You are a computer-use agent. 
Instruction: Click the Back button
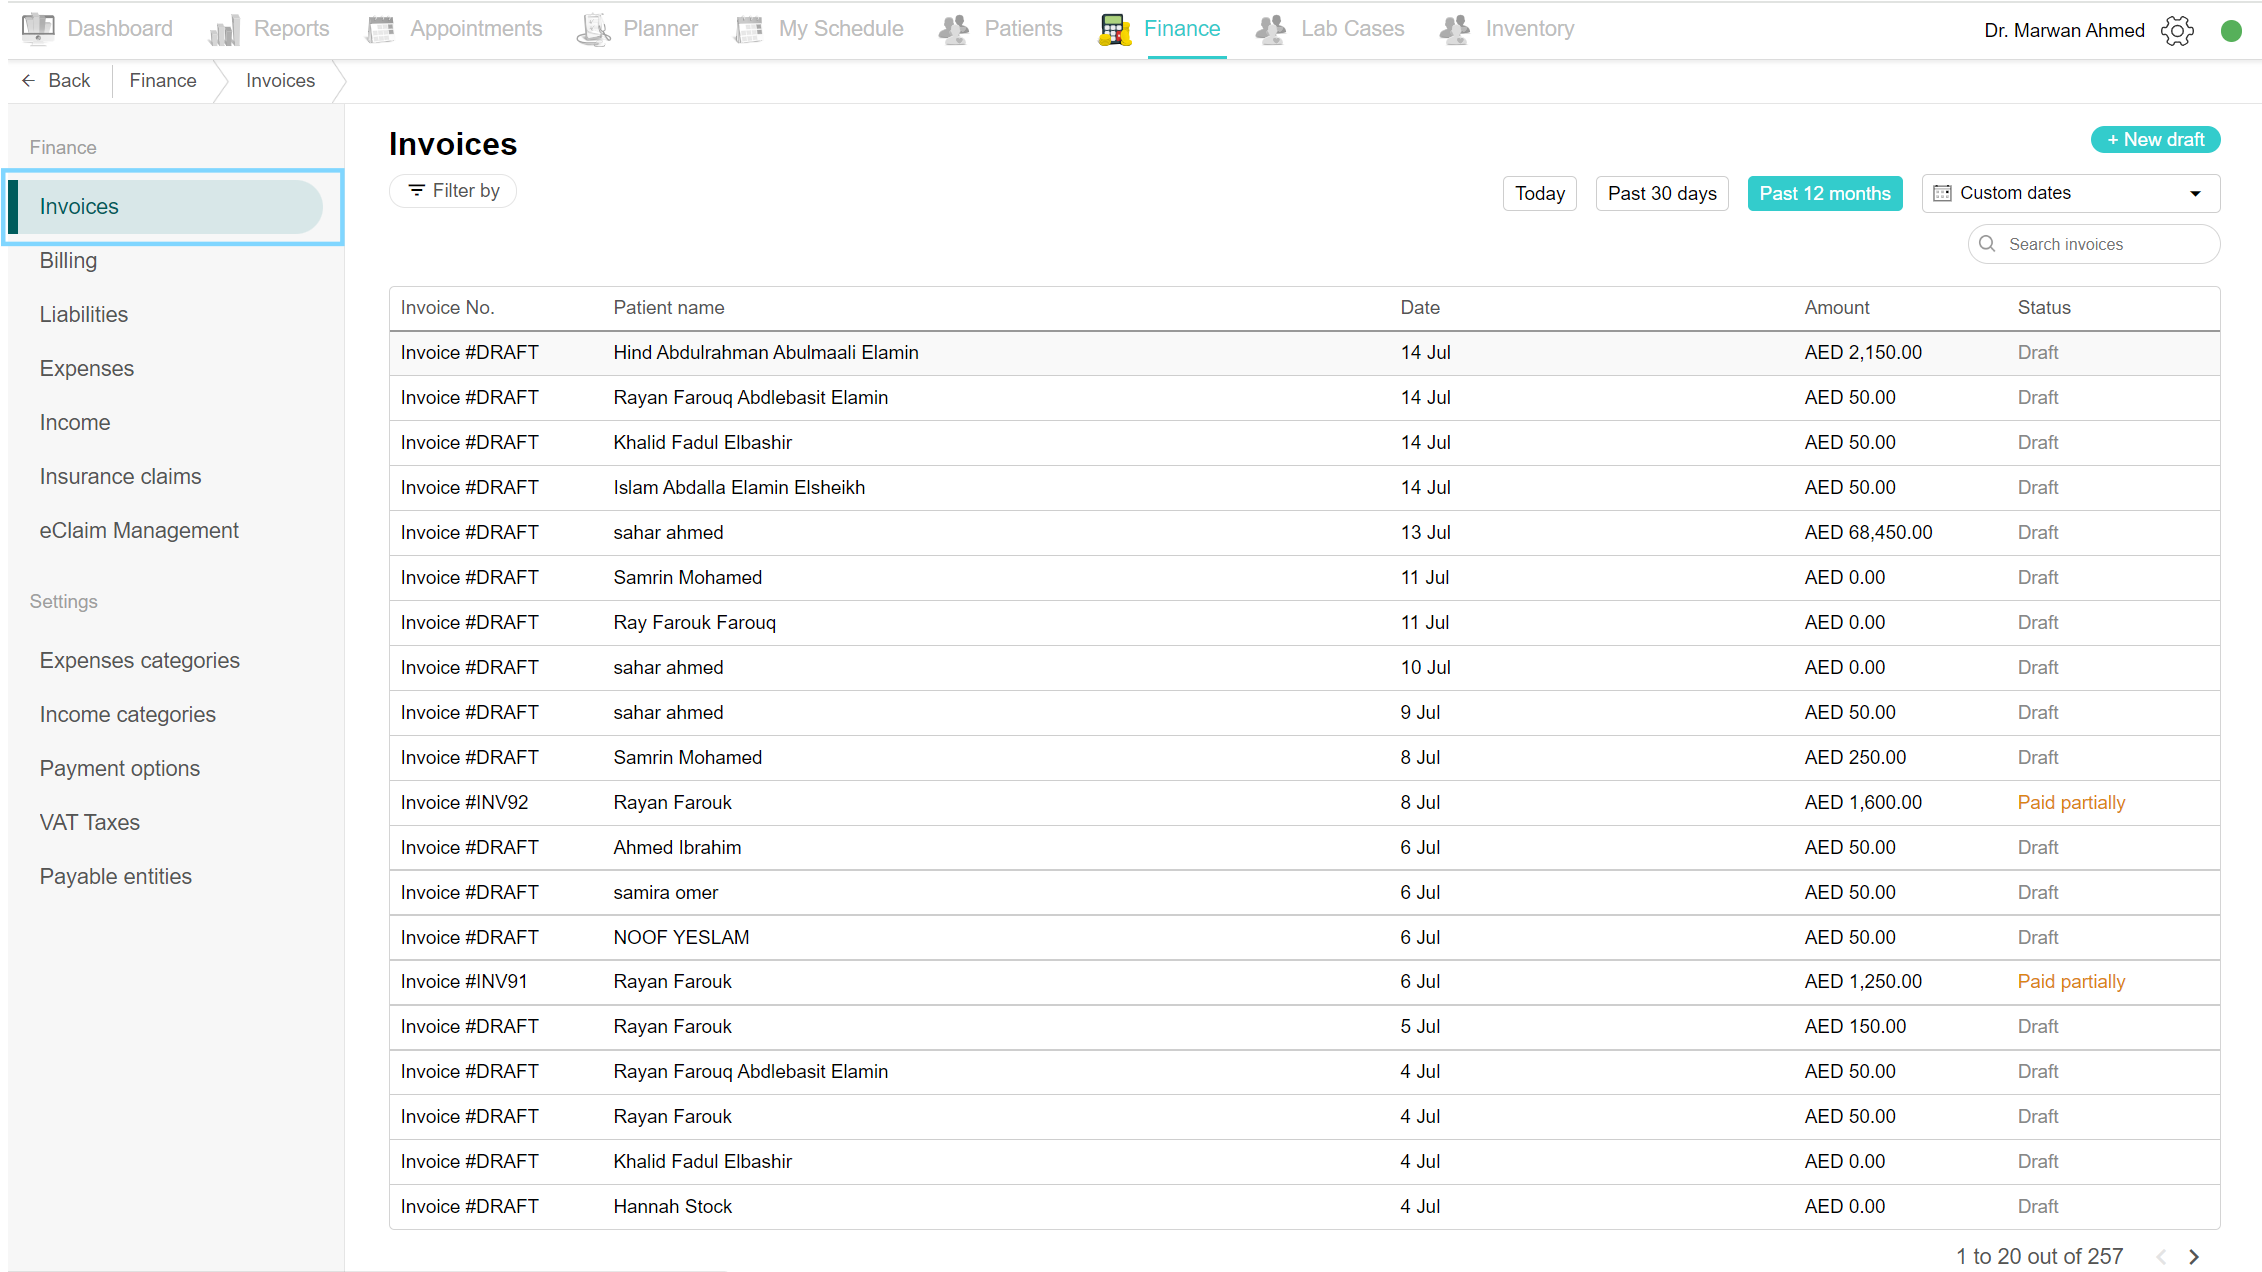[56, 80]
